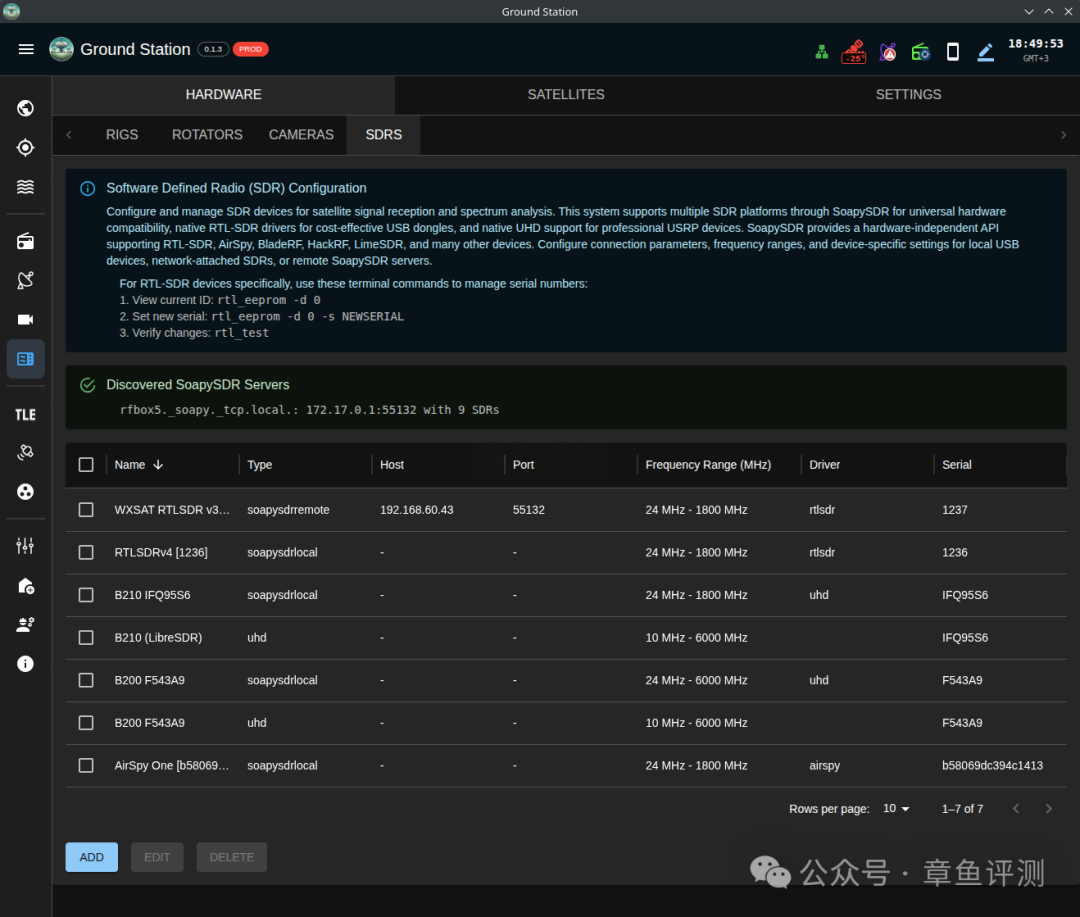Open the satellite groups circle icon in sidebar

pyautogui.click(x=25, y=492)
